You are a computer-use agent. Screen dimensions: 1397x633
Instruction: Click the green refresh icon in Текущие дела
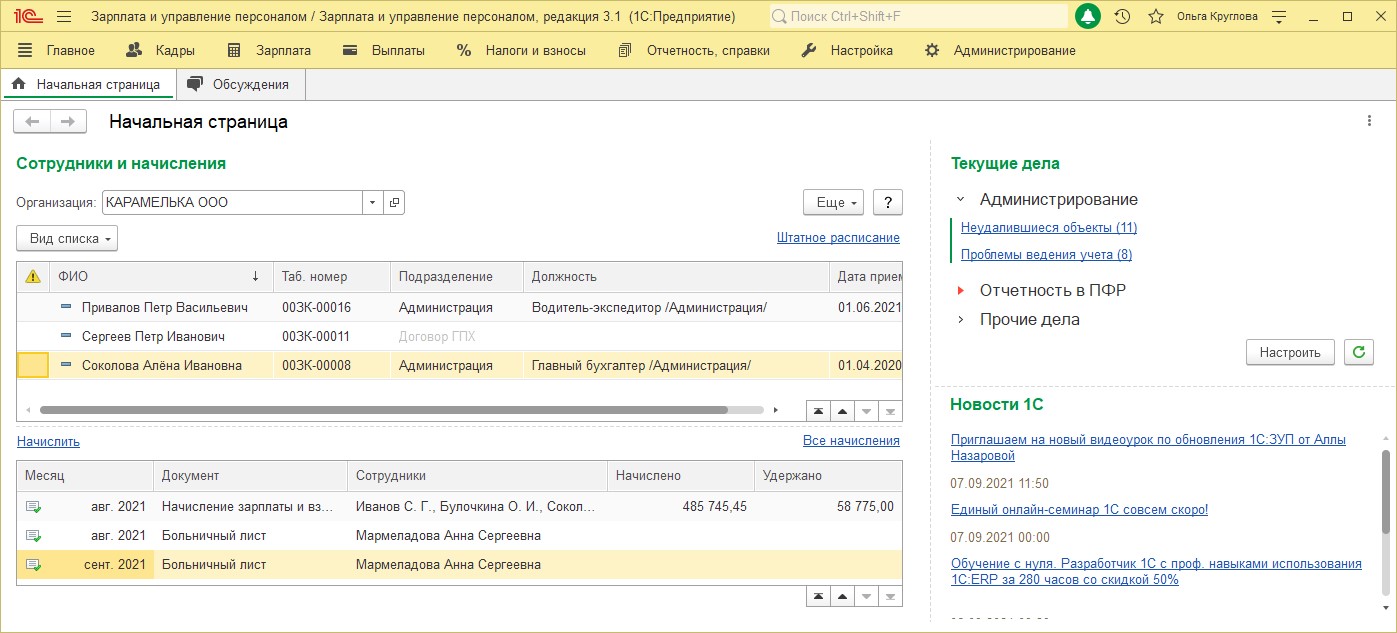[1358, 352]
